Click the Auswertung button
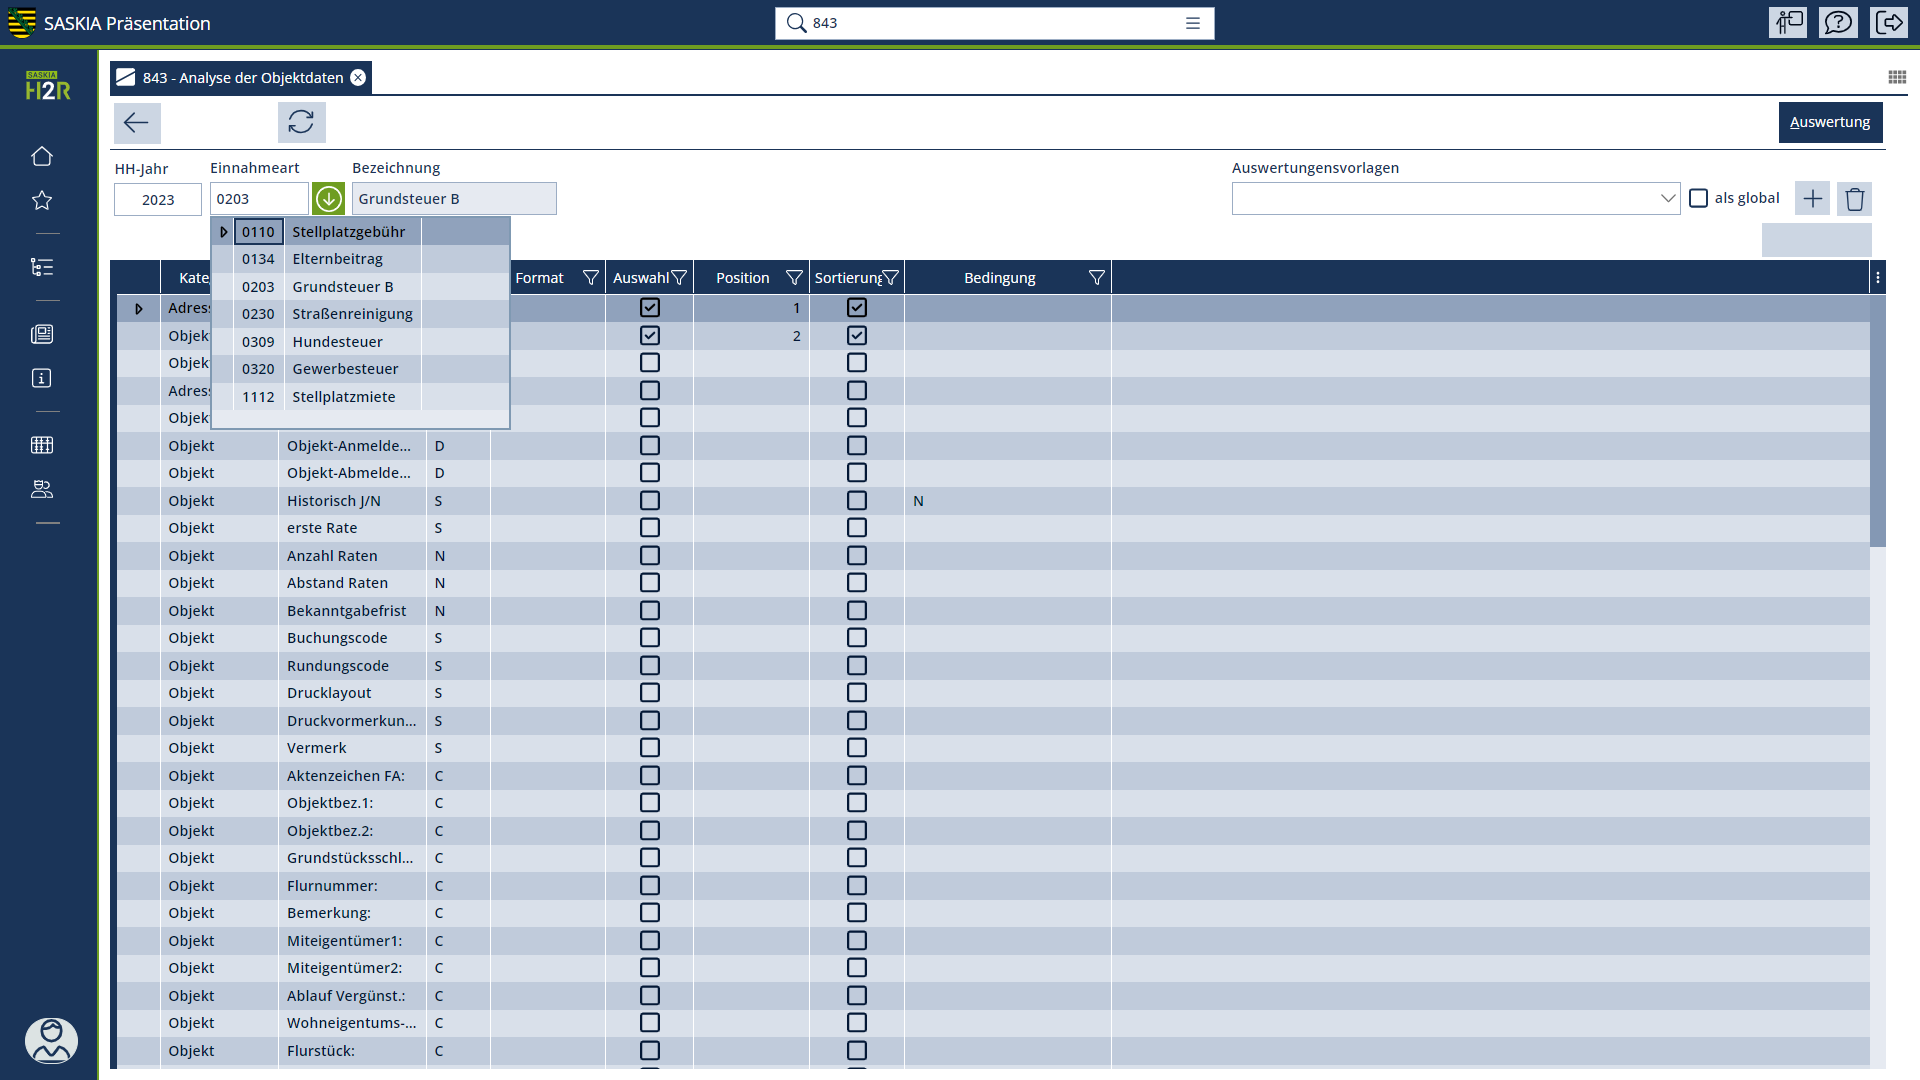The width and height of the screenshot is (1920, 1080). coord(1830,122)
